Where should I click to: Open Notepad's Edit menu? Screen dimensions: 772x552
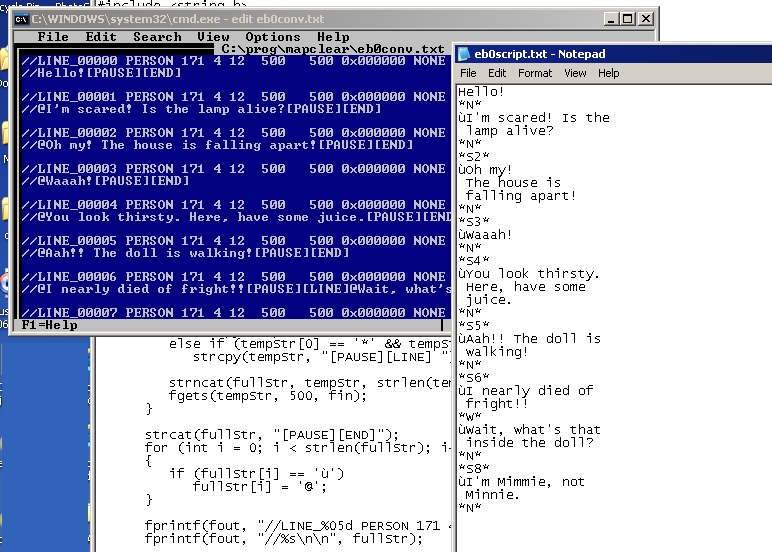497,73
